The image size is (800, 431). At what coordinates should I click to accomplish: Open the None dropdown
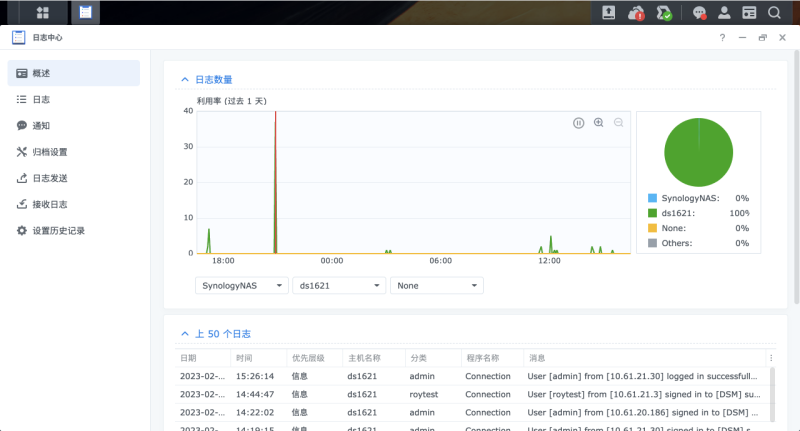(x=437, y=286)
